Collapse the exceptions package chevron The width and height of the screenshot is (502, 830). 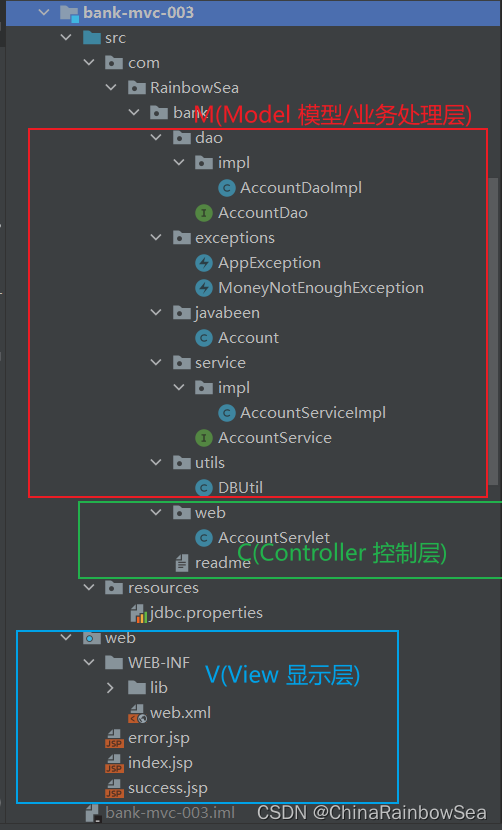point(156,238)
